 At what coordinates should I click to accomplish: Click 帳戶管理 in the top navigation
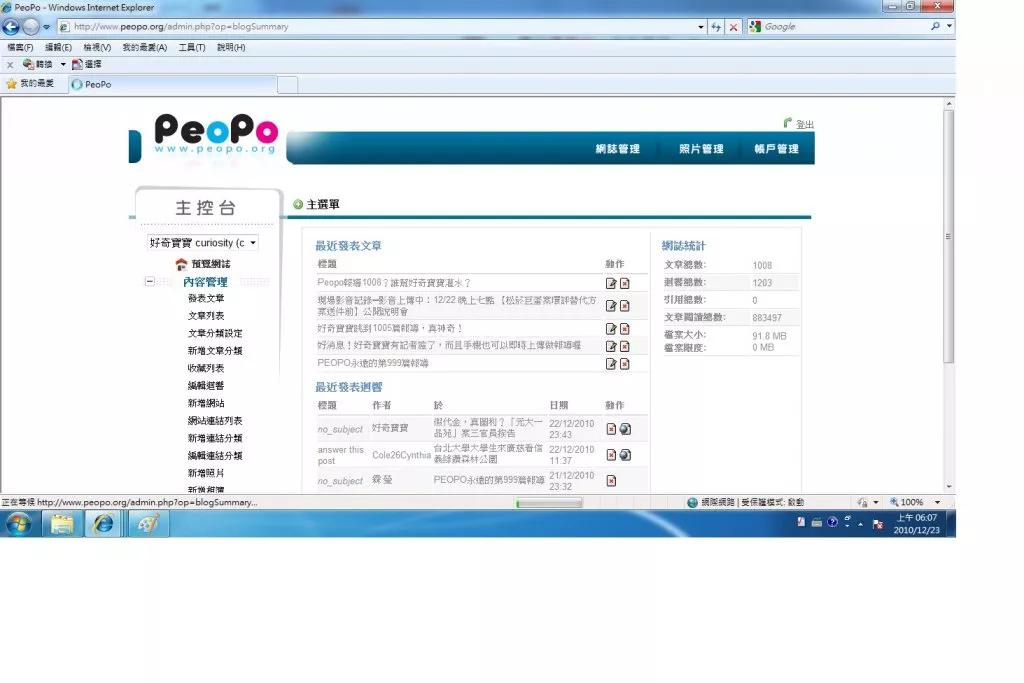pos(776,149)
